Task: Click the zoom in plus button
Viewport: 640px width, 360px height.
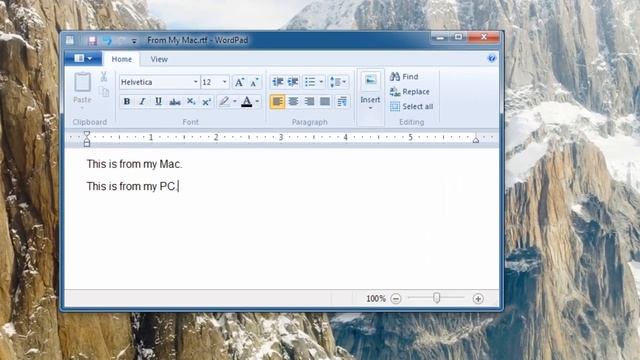Action: [478, 299]
